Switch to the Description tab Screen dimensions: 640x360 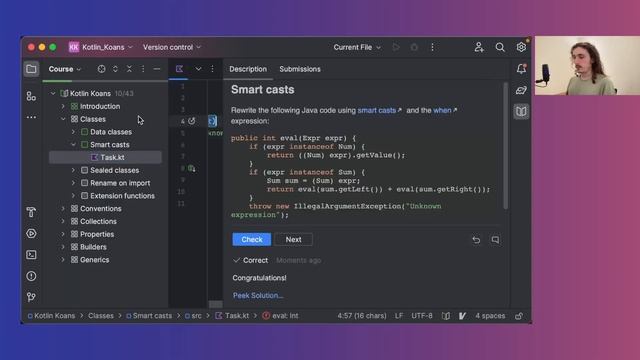click(248, 69)
